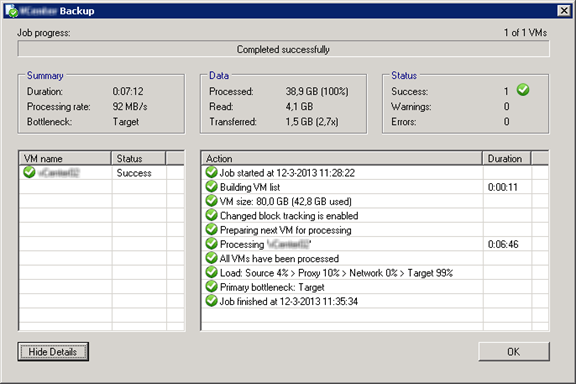Screen dimensions: 576x384
Task: Click the check icon for Job started row
Action: pos(211,172)
